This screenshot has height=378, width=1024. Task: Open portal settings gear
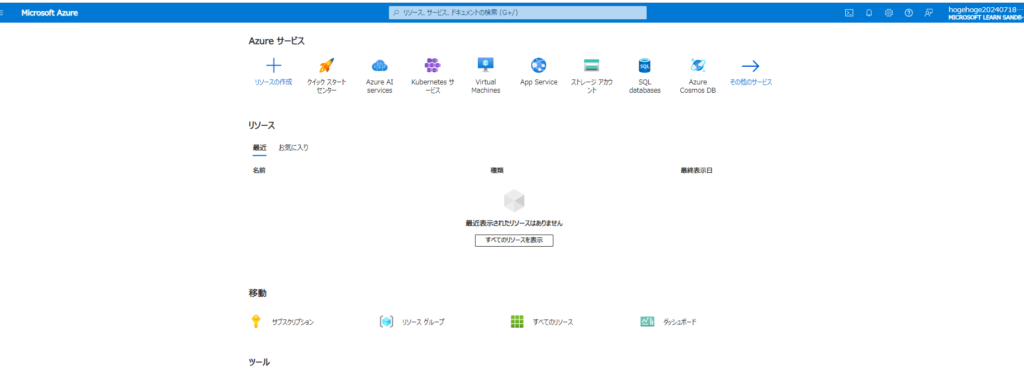click(889, 12)
